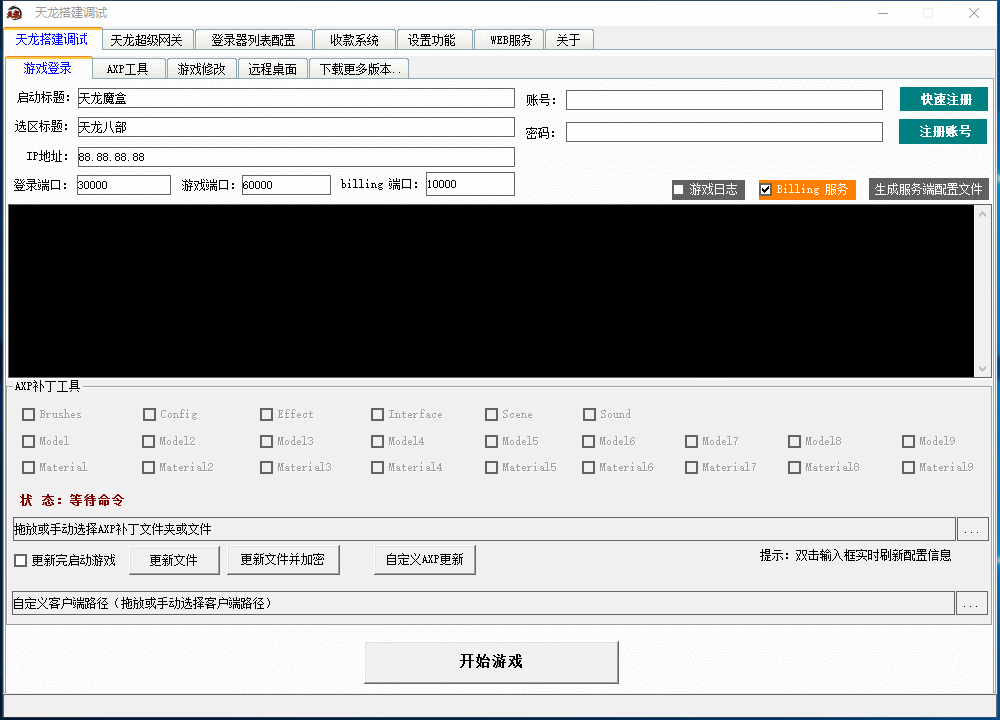
Task: Click the 自定义AXP更新 button
Action: pyautogui.click(x=425, y=559)
